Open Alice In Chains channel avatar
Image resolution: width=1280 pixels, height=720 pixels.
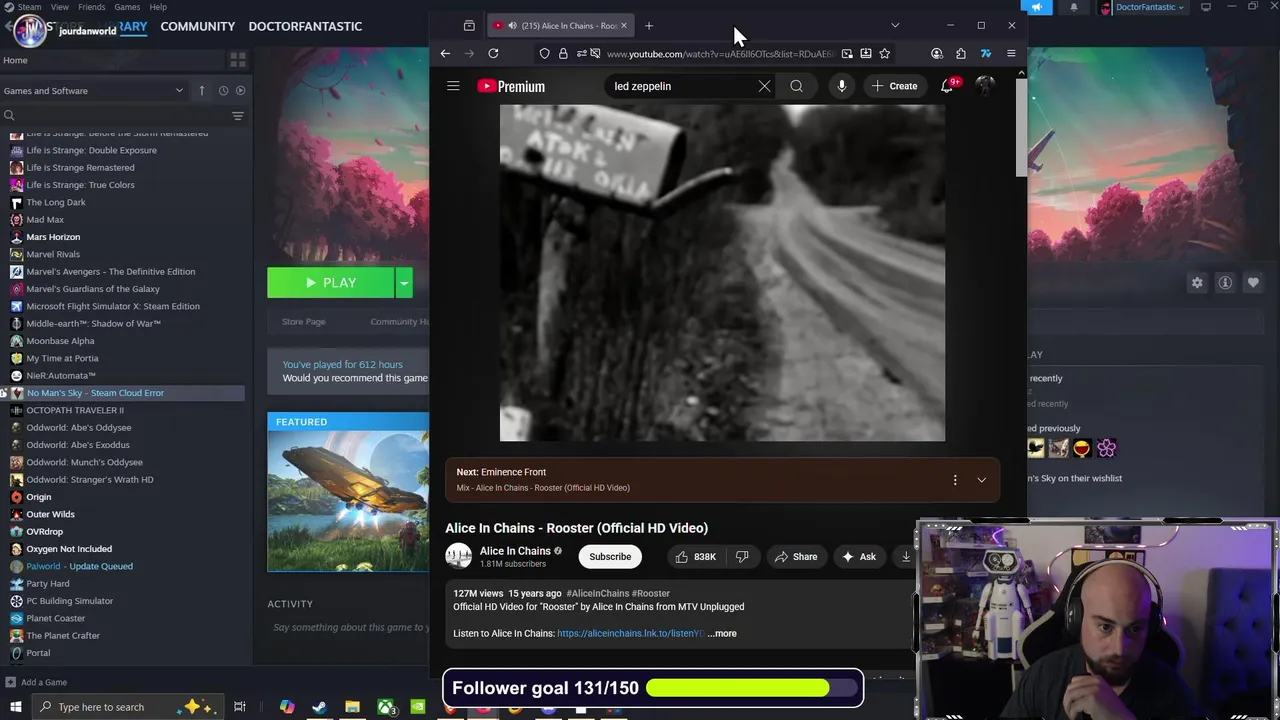click(458, 556)
